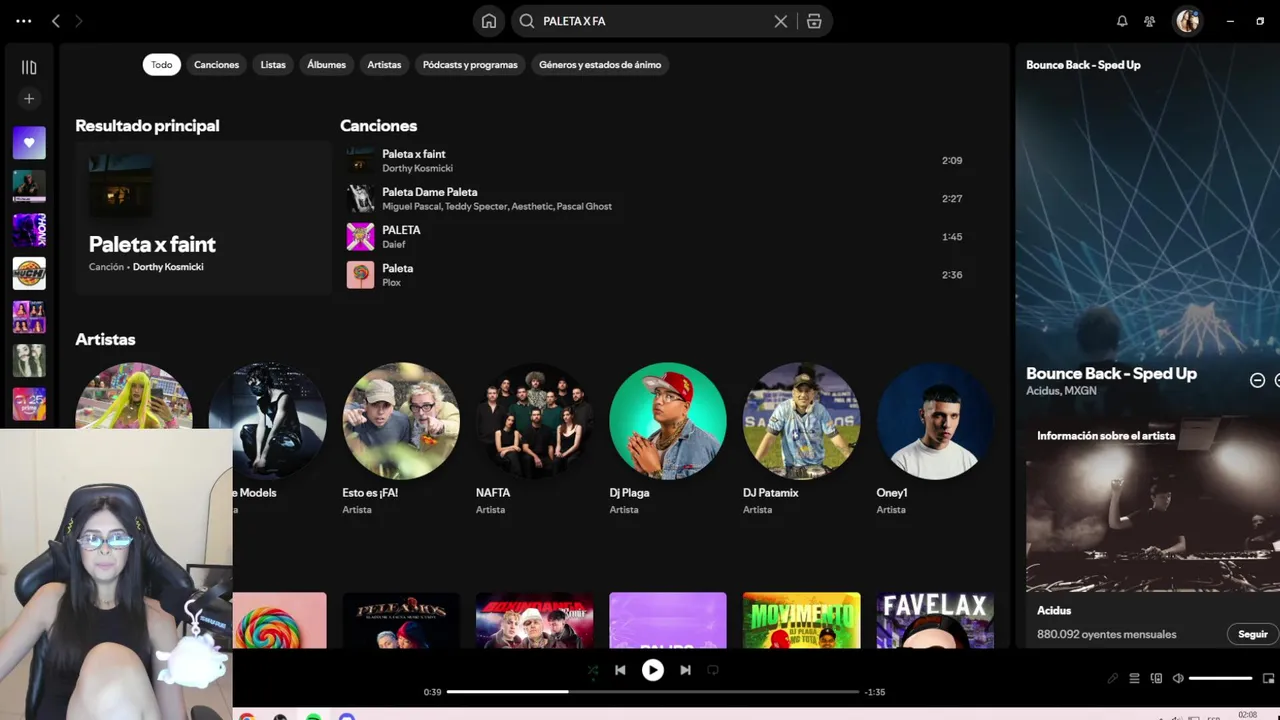The height and width of the screenshot is (720, 1280).
Task: Click the Artistas section heading
Action: pyautogui.click(x=105, y=339)
